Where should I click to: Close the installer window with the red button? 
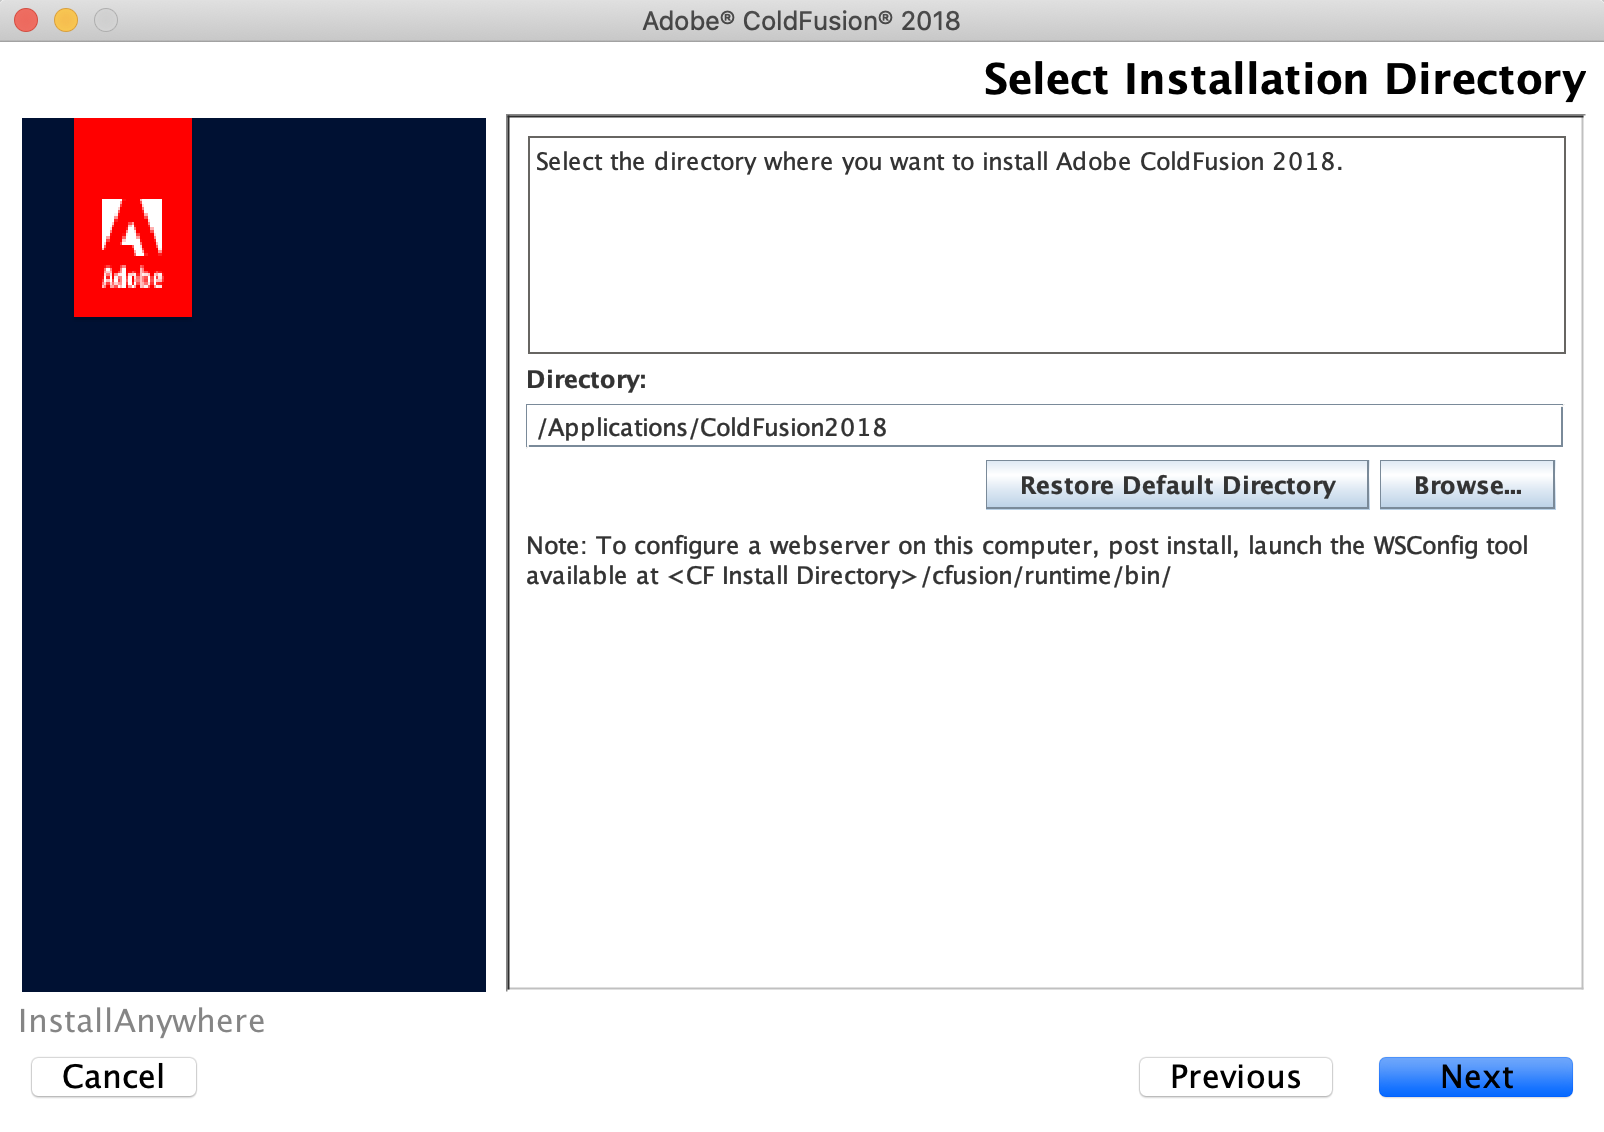click(x=26, y=20)
